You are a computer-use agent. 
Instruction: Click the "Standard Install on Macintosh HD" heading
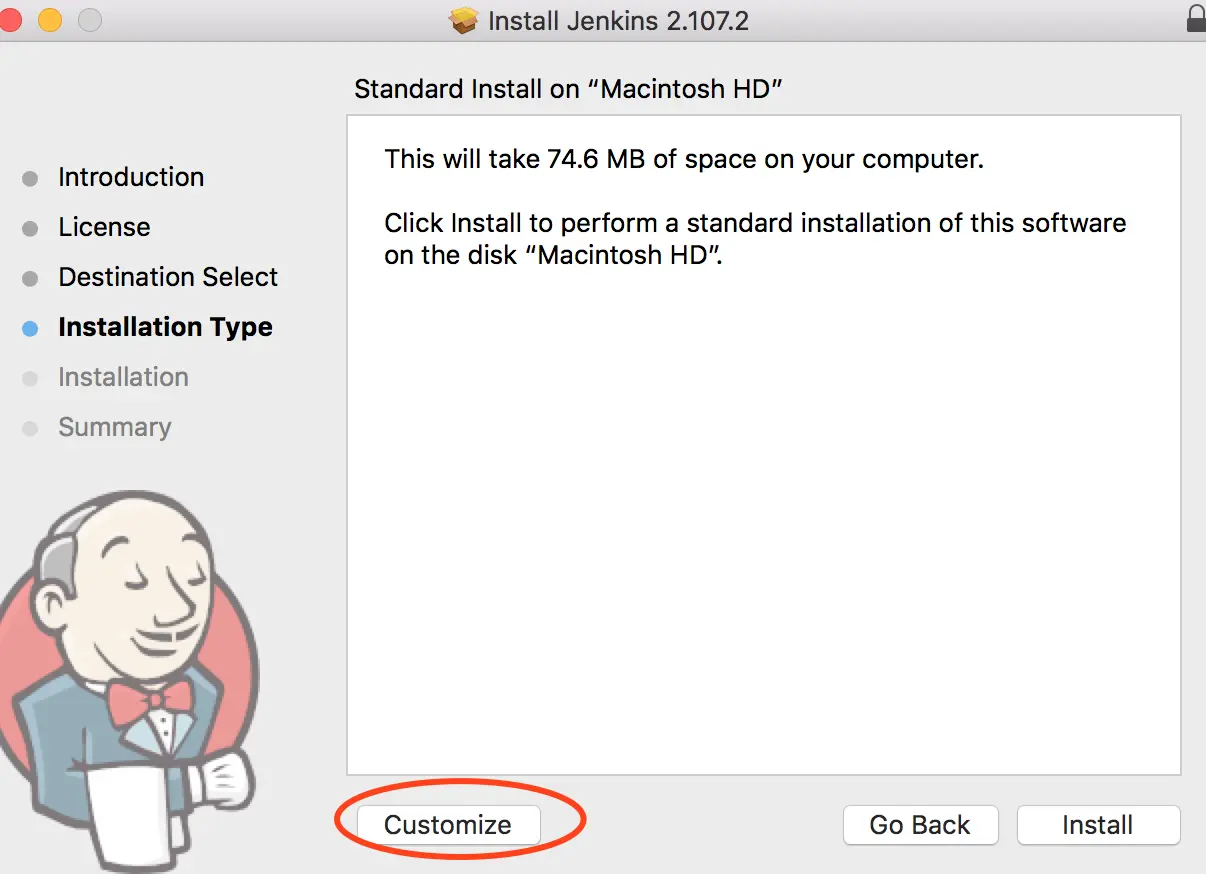(568, 89)
